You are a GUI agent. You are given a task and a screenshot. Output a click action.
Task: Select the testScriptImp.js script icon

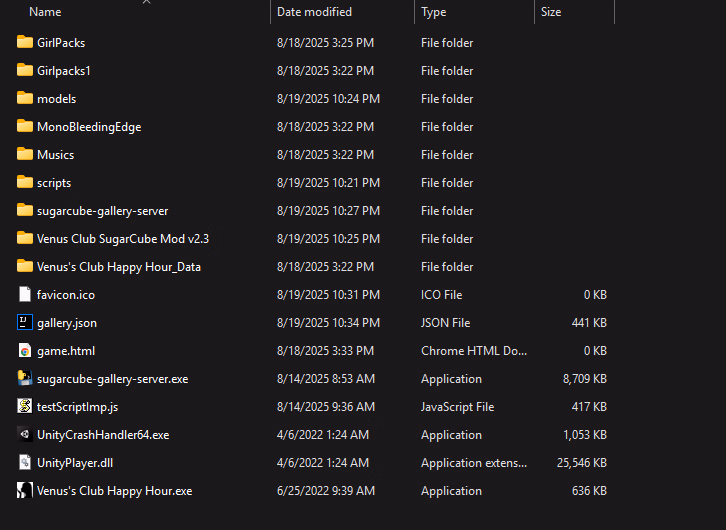click(x=25, y=407)
